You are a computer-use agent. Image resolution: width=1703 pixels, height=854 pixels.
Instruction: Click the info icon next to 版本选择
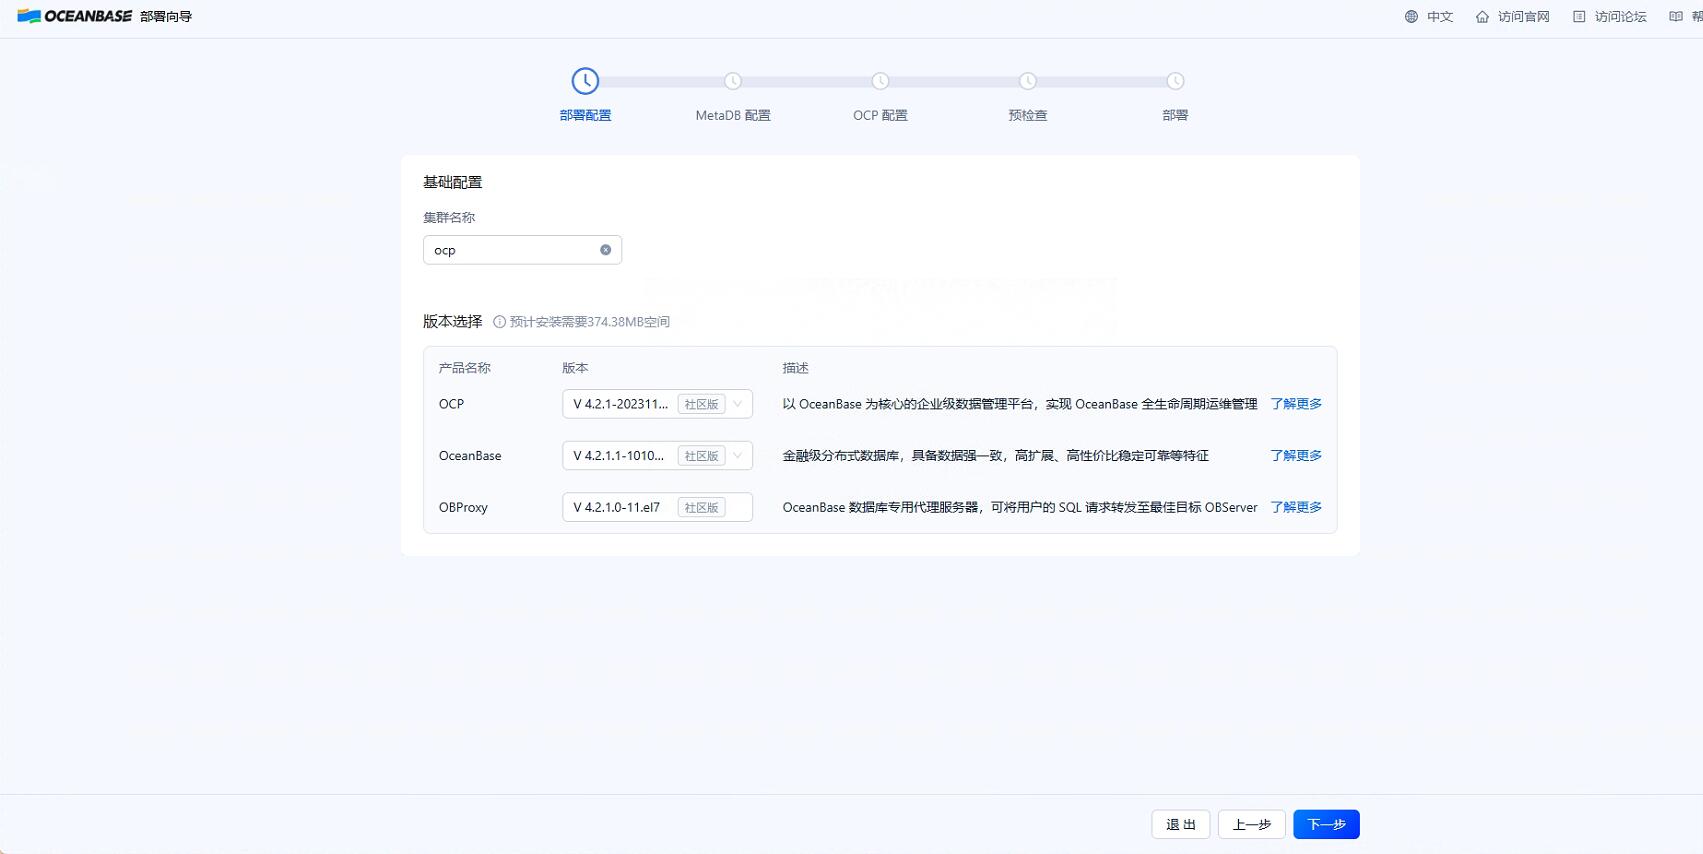499,322
